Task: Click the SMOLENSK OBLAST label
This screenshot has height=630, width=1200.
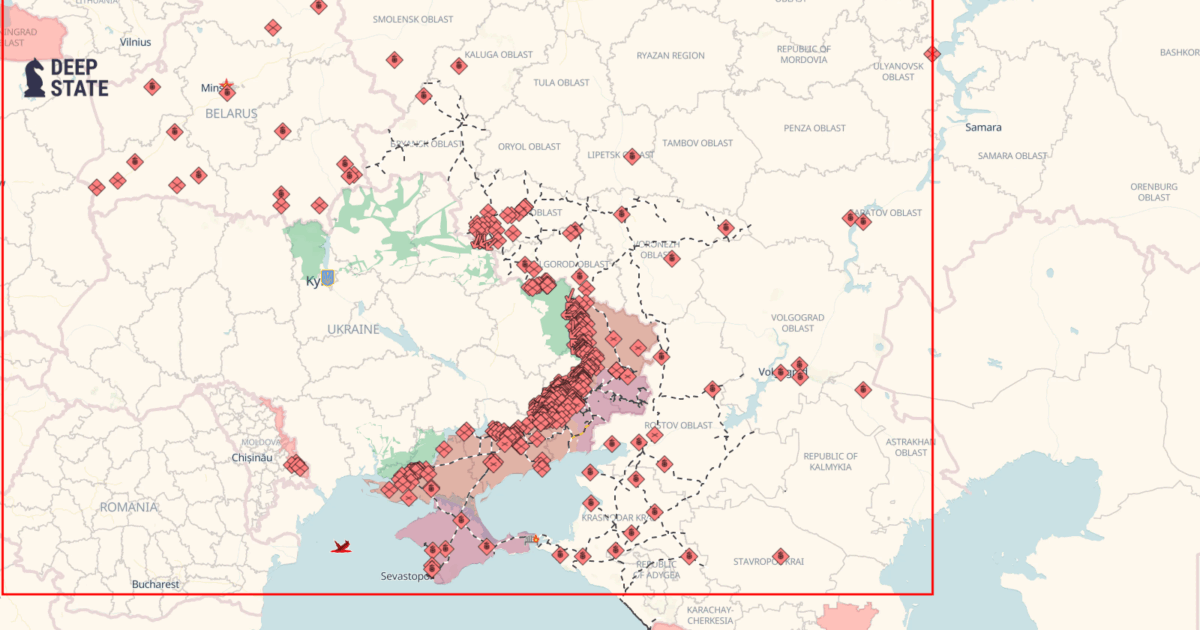Action: point(412,19)
